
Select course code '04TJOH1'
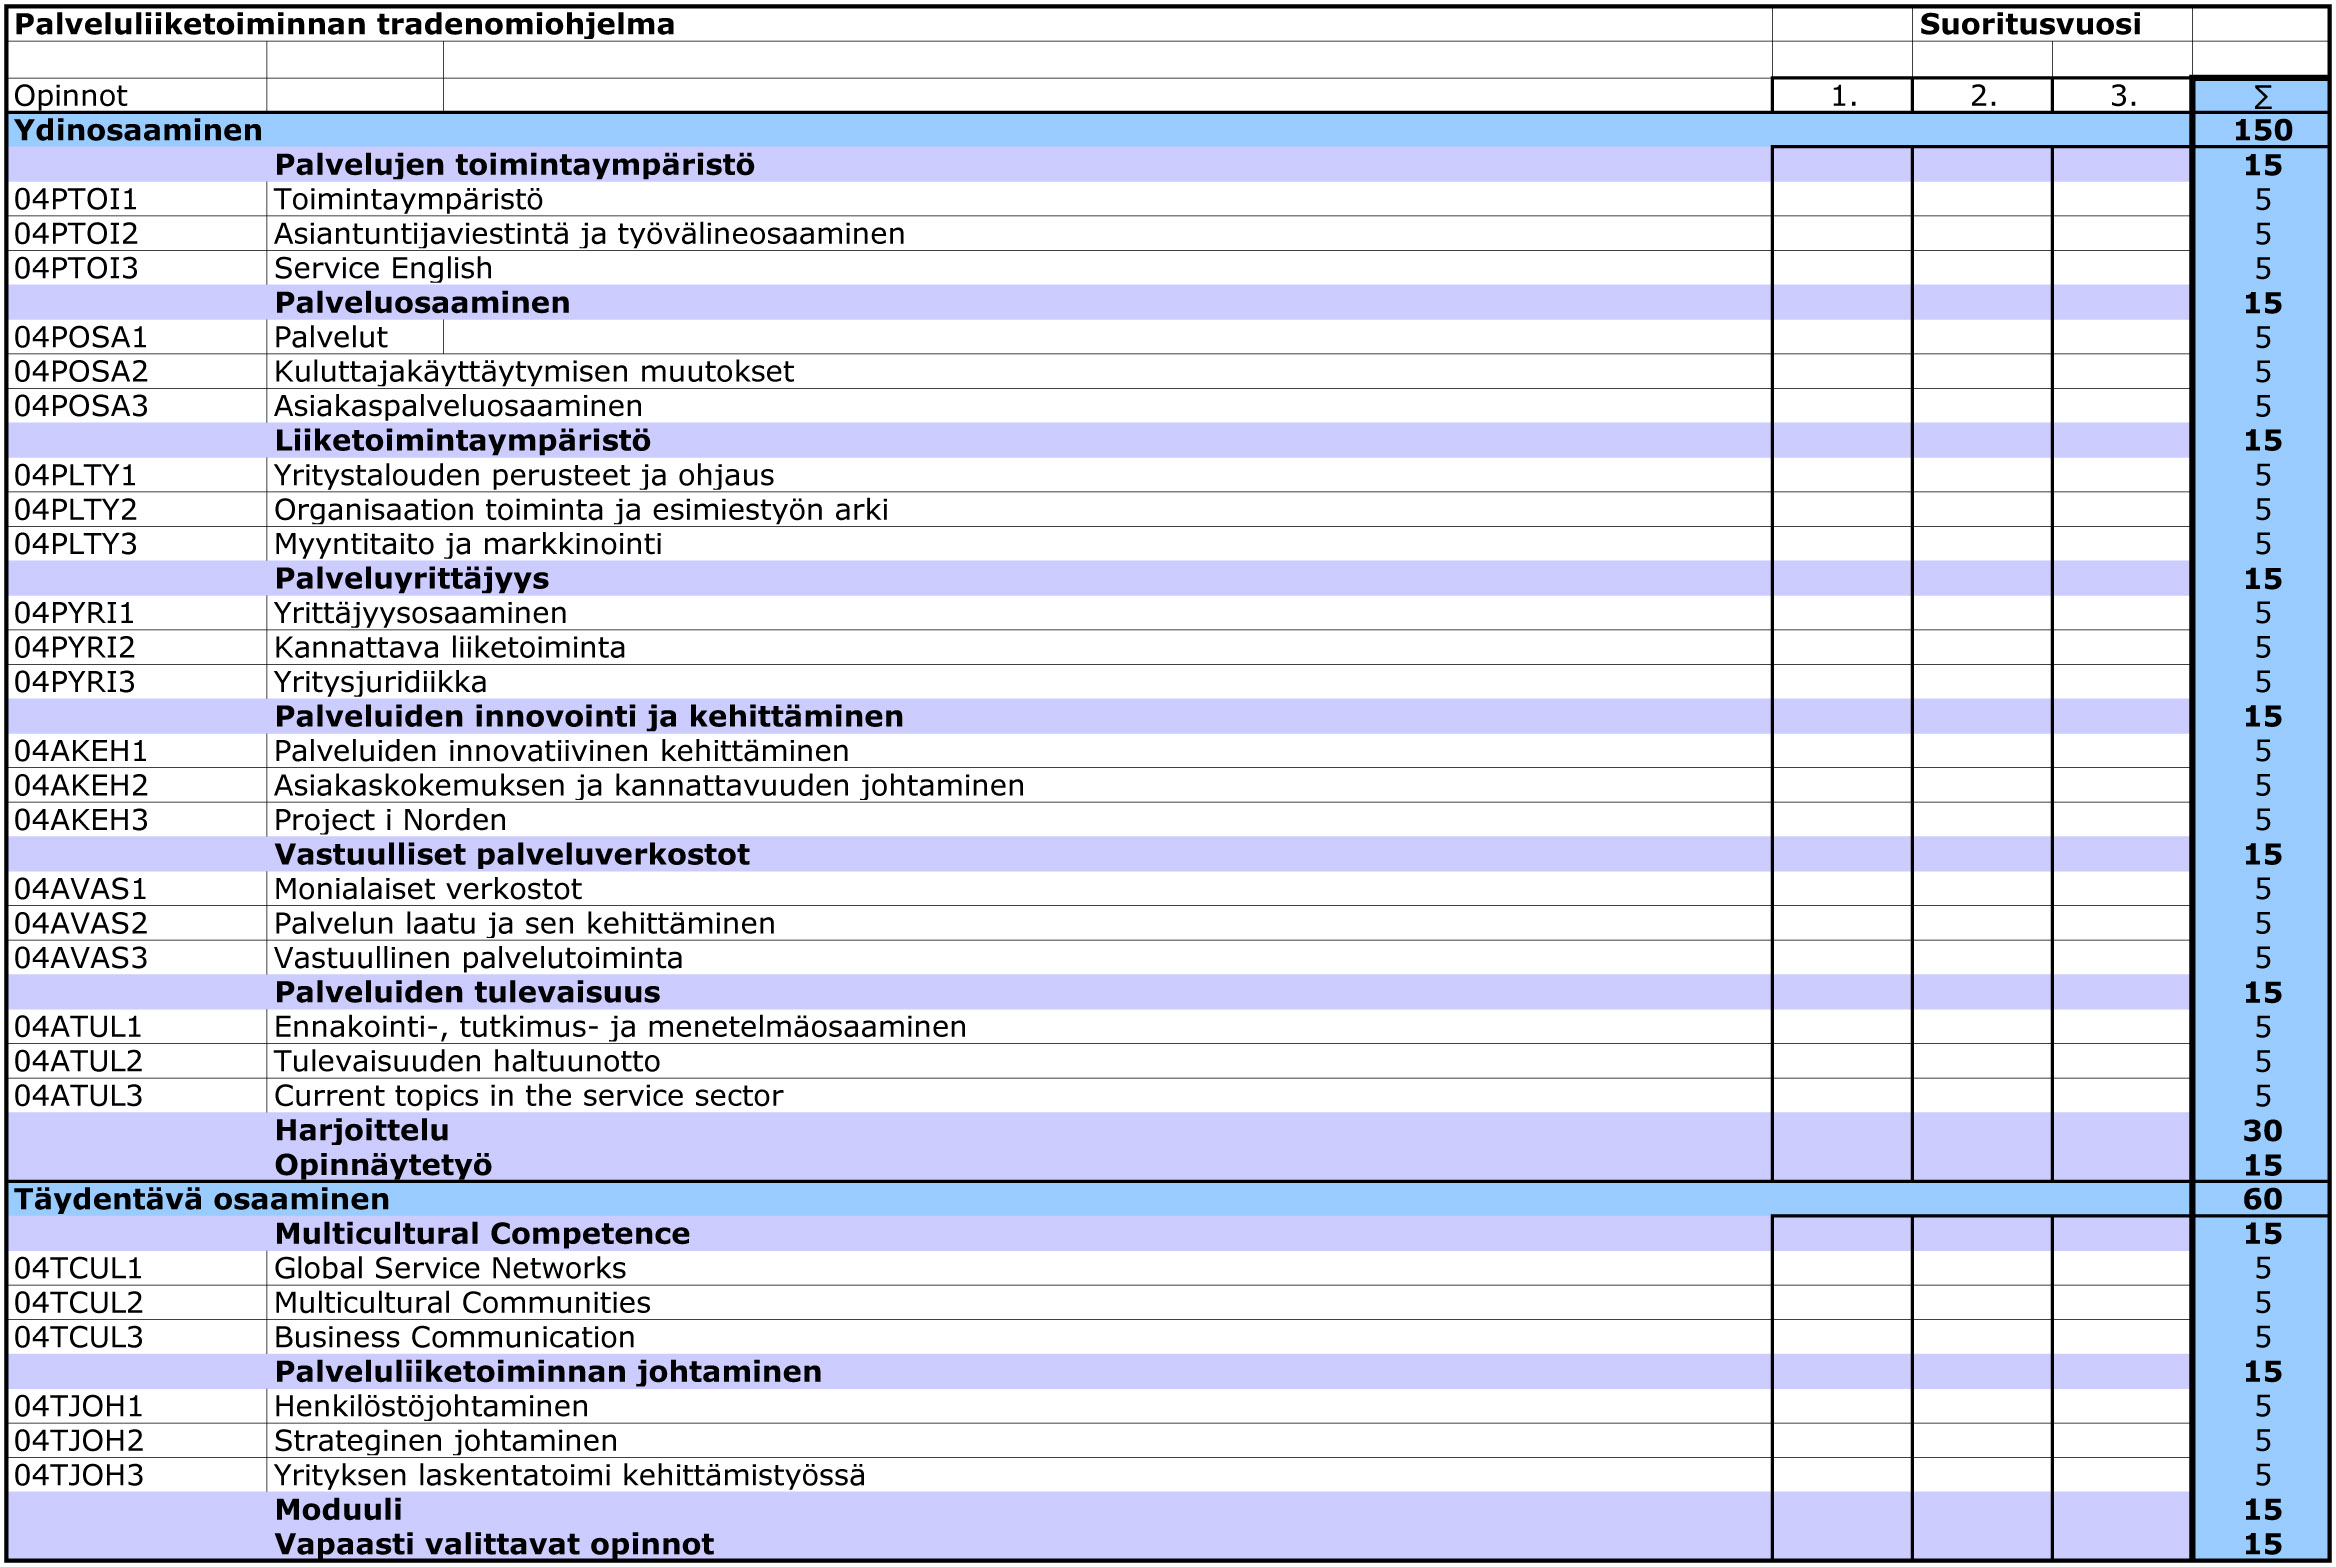[x=79, y=1407]
